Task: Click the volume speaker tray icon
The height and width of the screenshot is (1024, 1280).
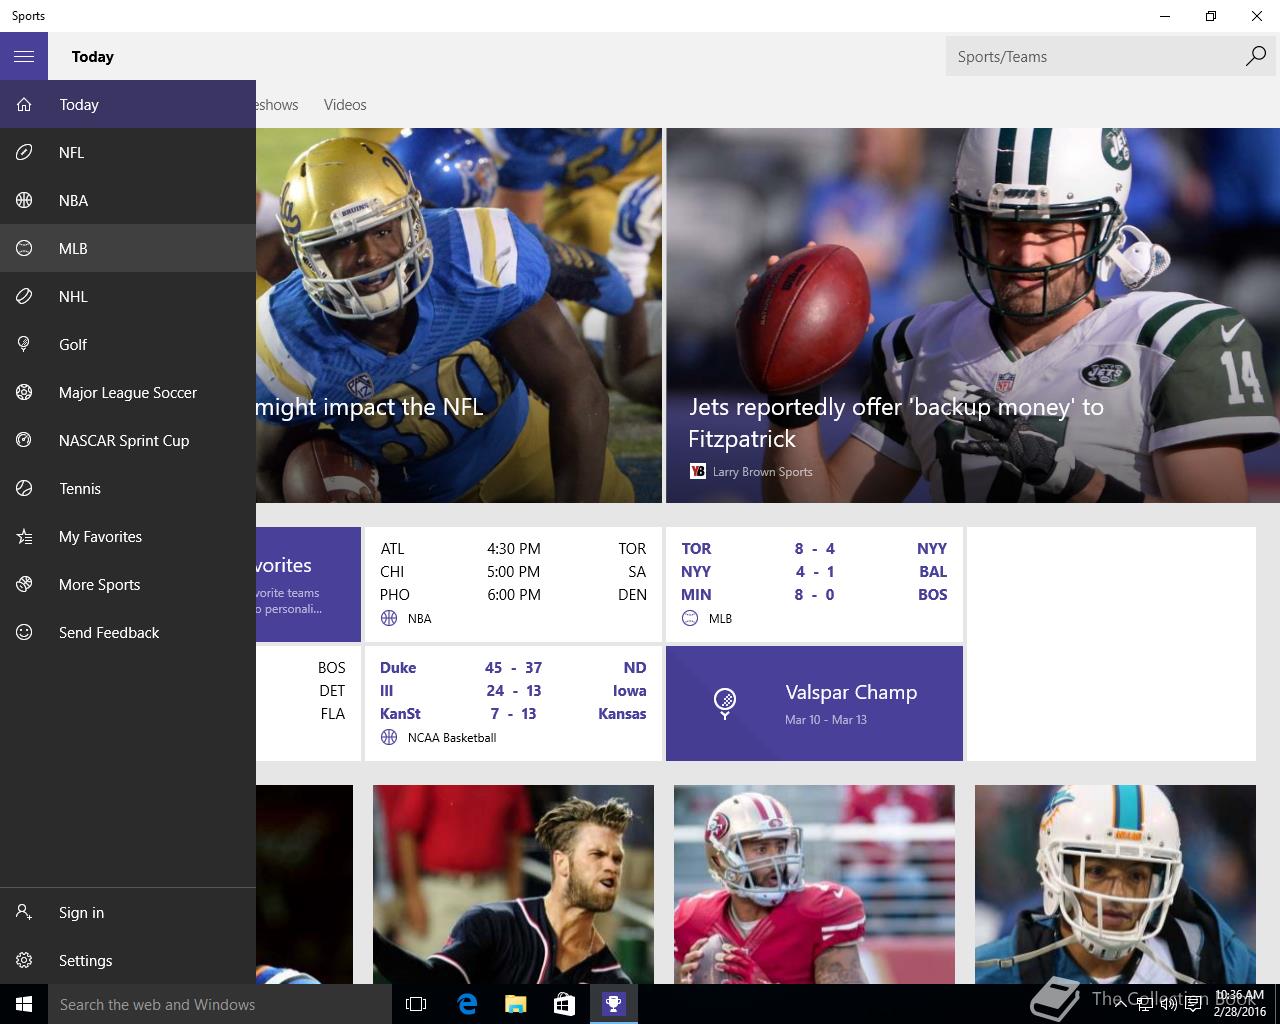Action: click(x=1168, y=1004)
